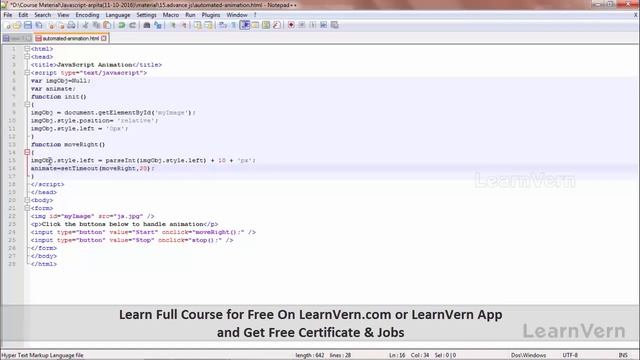Save all files with the toolbar icon

tap(39, 25)
